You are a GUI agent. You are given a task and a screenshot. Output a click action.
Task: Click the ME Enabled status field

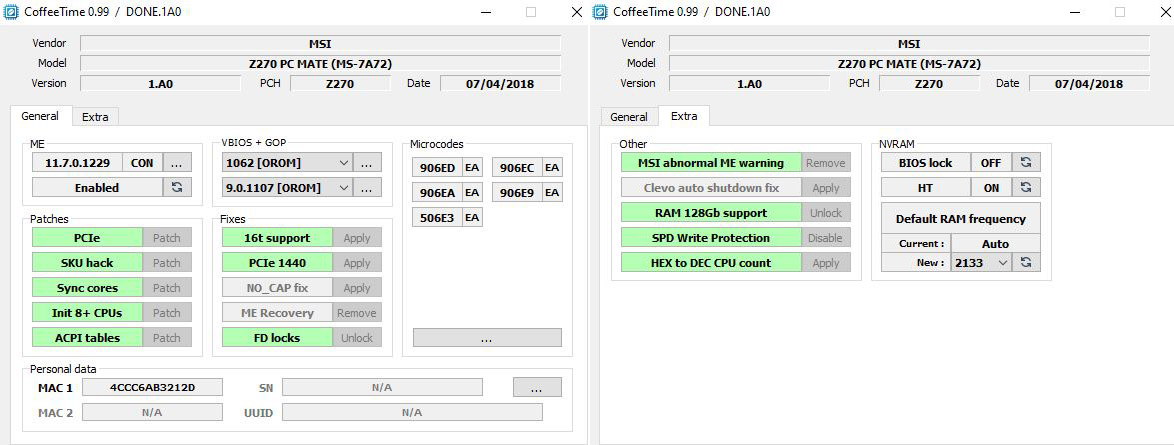point(97,187)
